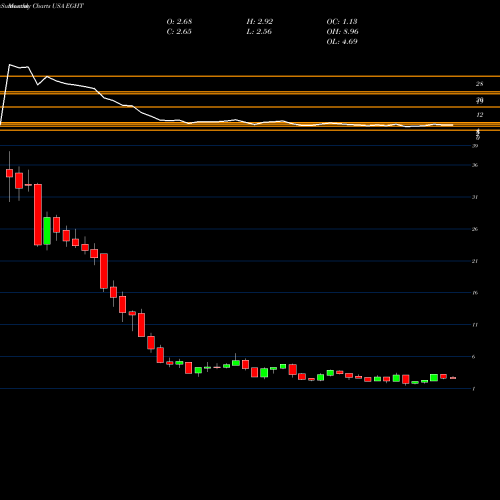
Task: Click the '28' label on upper chart axis
Action: [x=479, y=84]
